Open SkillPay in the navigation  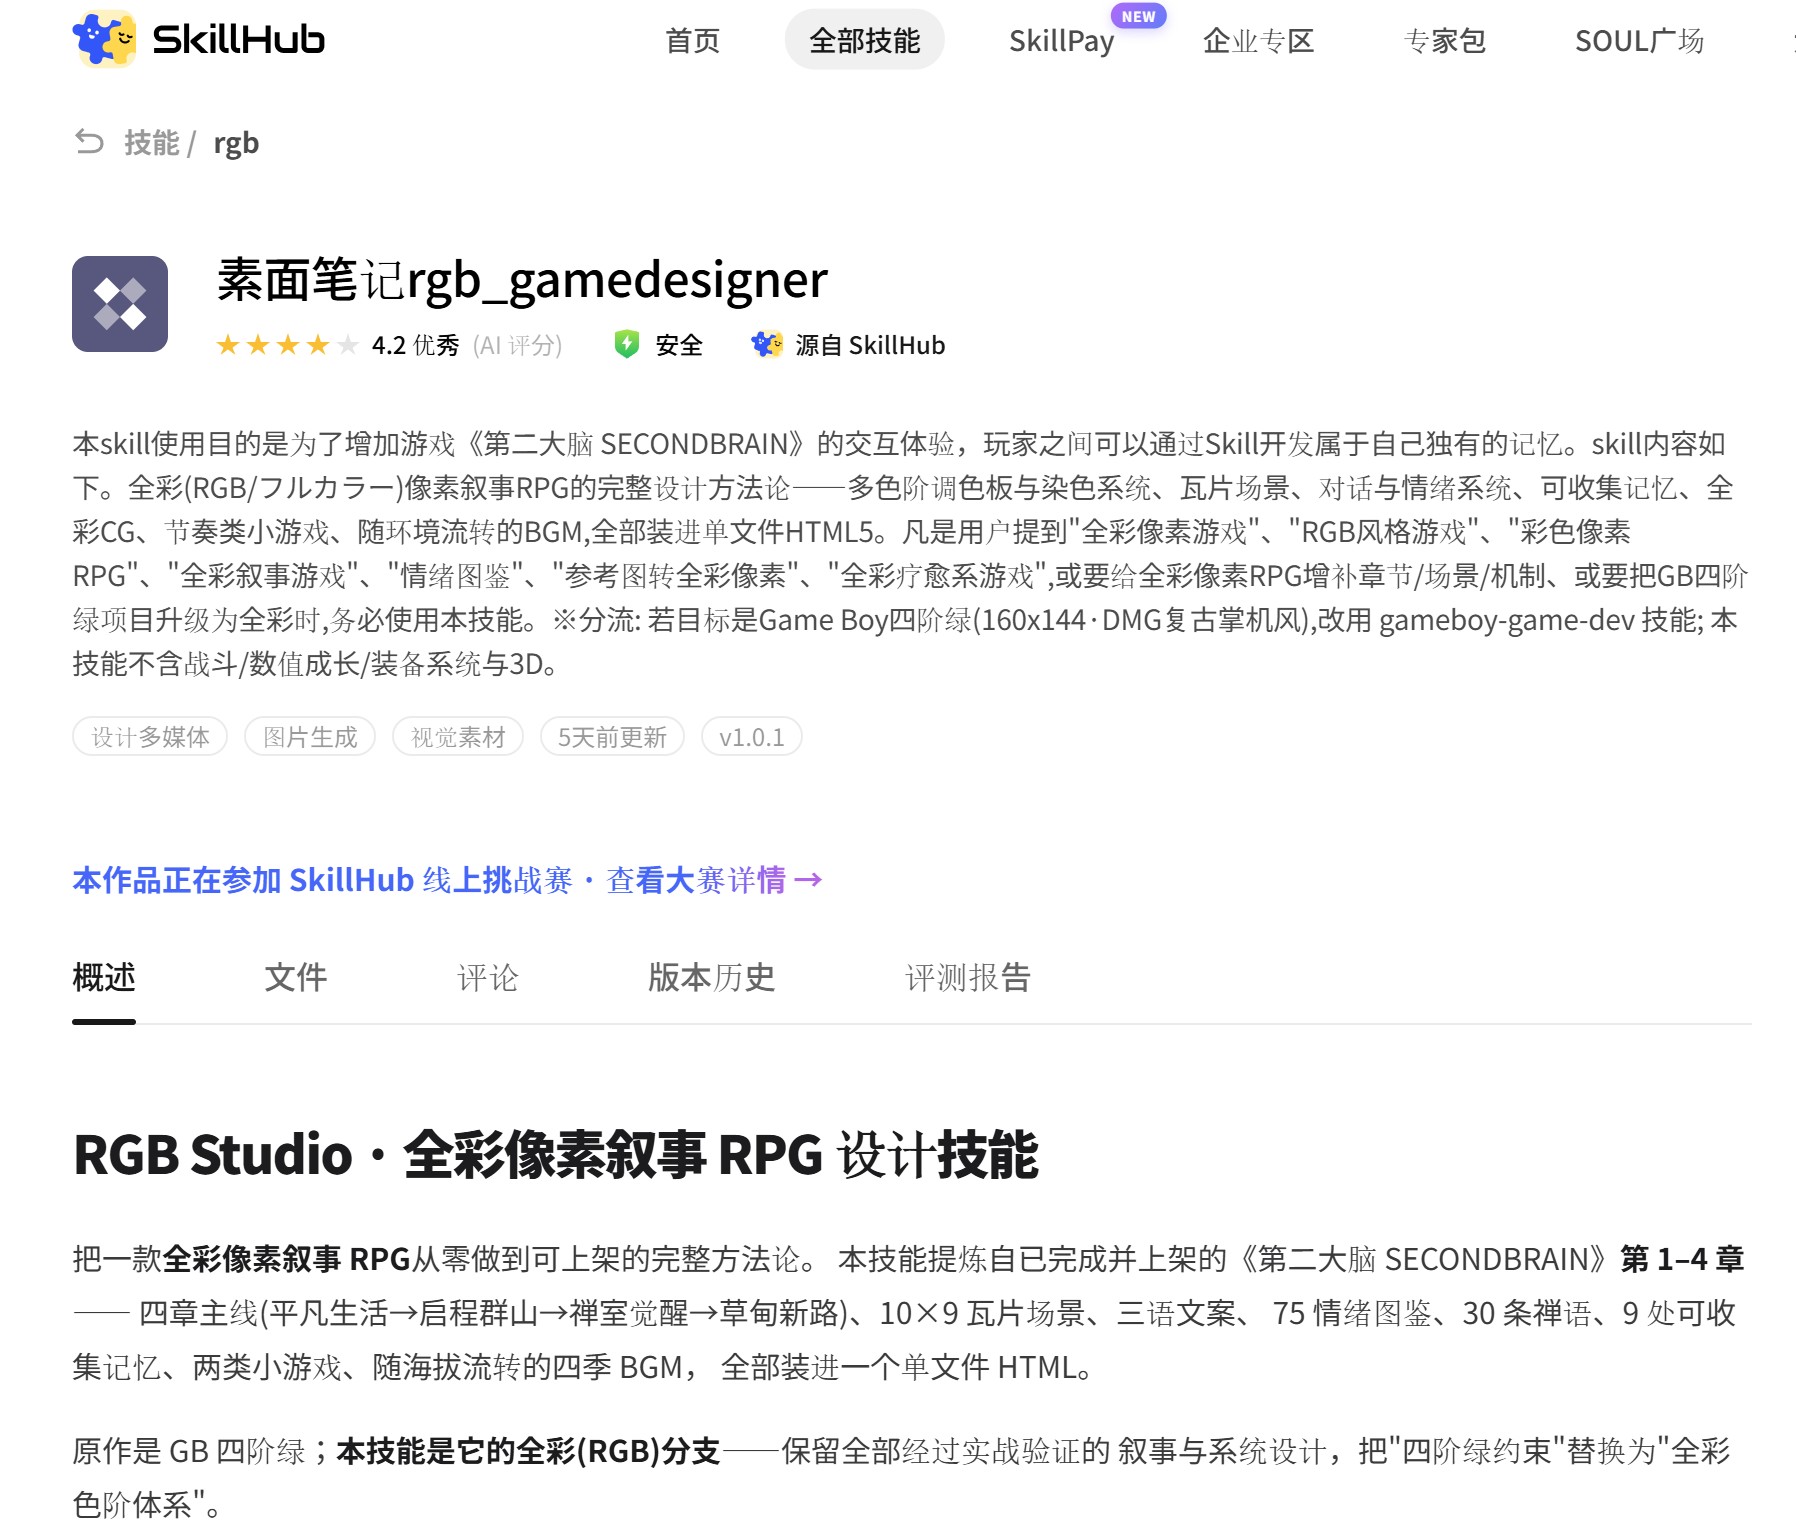[1061, 41]
